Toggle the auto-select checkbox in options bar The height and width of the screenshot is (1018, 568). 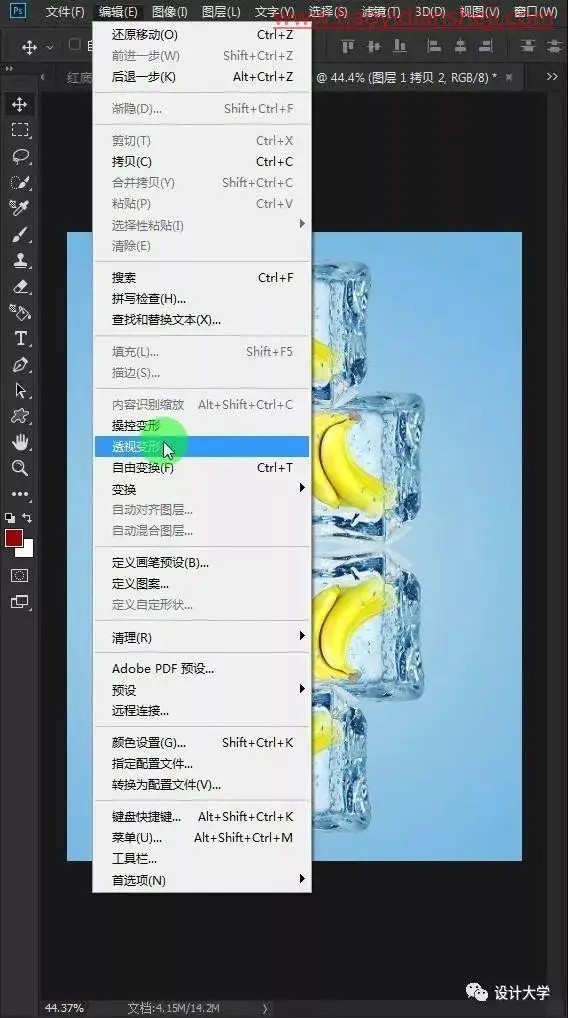pos(74,44)
